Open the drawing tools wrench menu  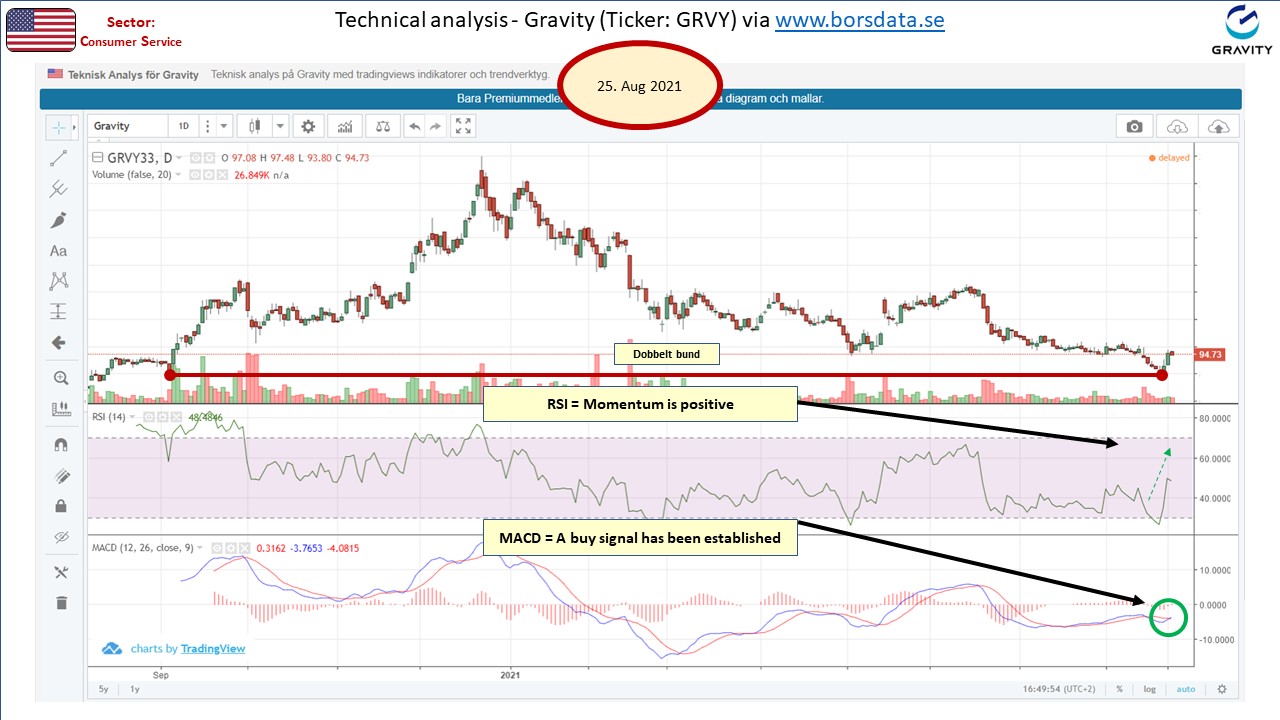pos(60,572)
